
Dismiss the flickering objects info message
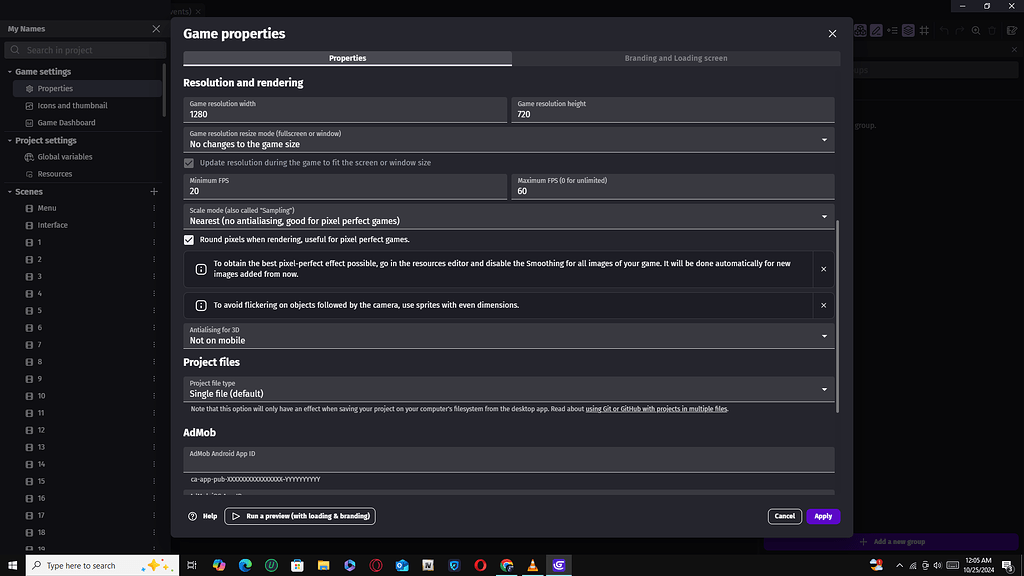823,305
